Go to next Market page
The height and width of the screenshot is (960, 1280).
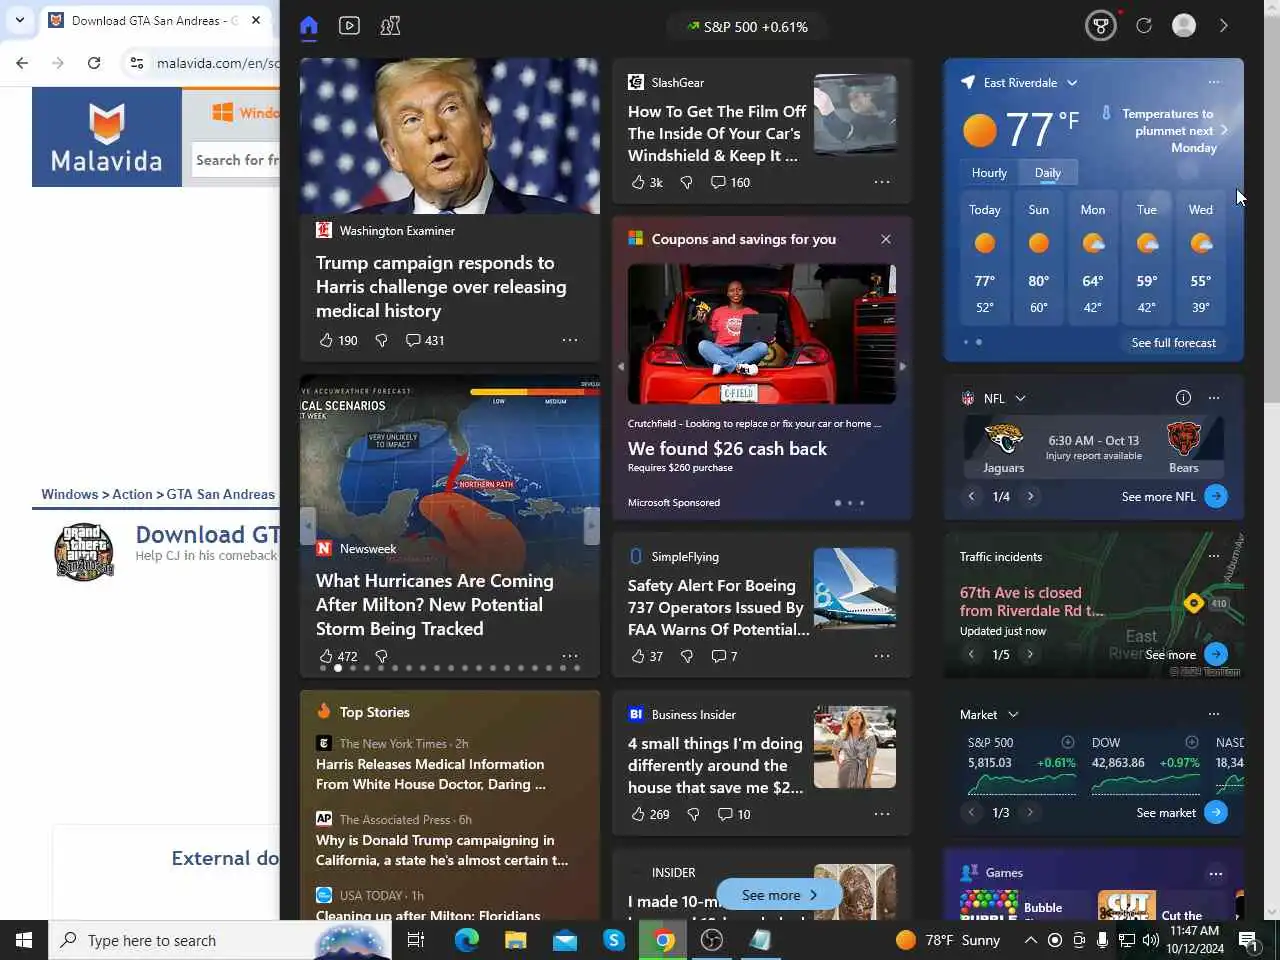(1030, 812)
